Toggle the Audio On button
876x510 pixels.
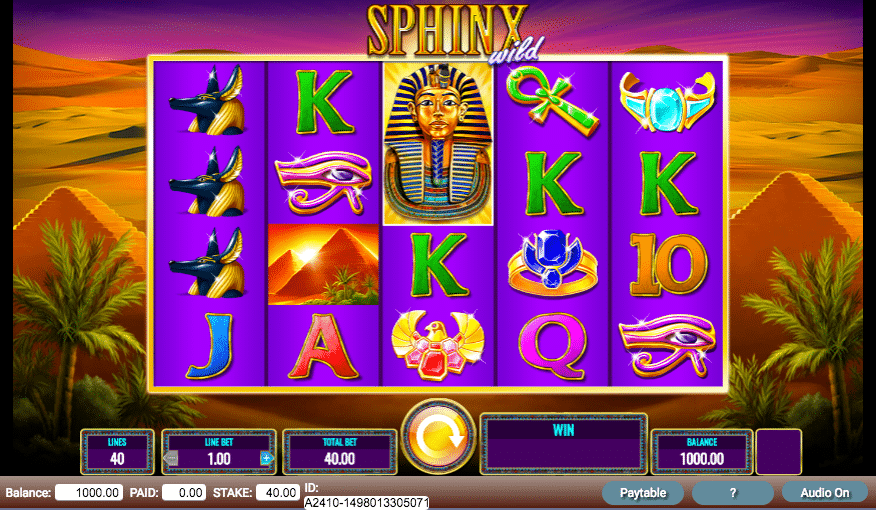[824, 493]
